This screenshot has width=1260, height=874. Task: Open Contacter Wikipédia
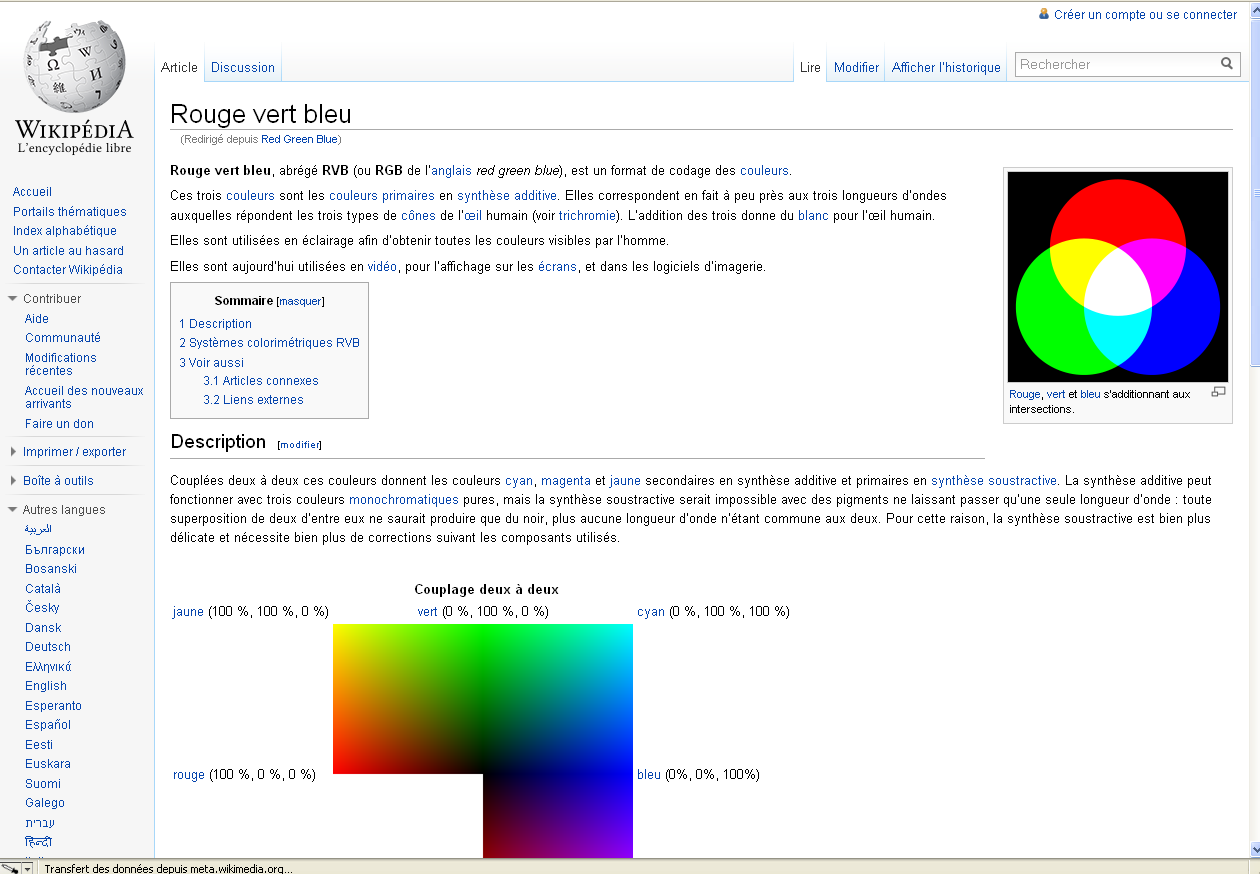click(x=68, y=270)
